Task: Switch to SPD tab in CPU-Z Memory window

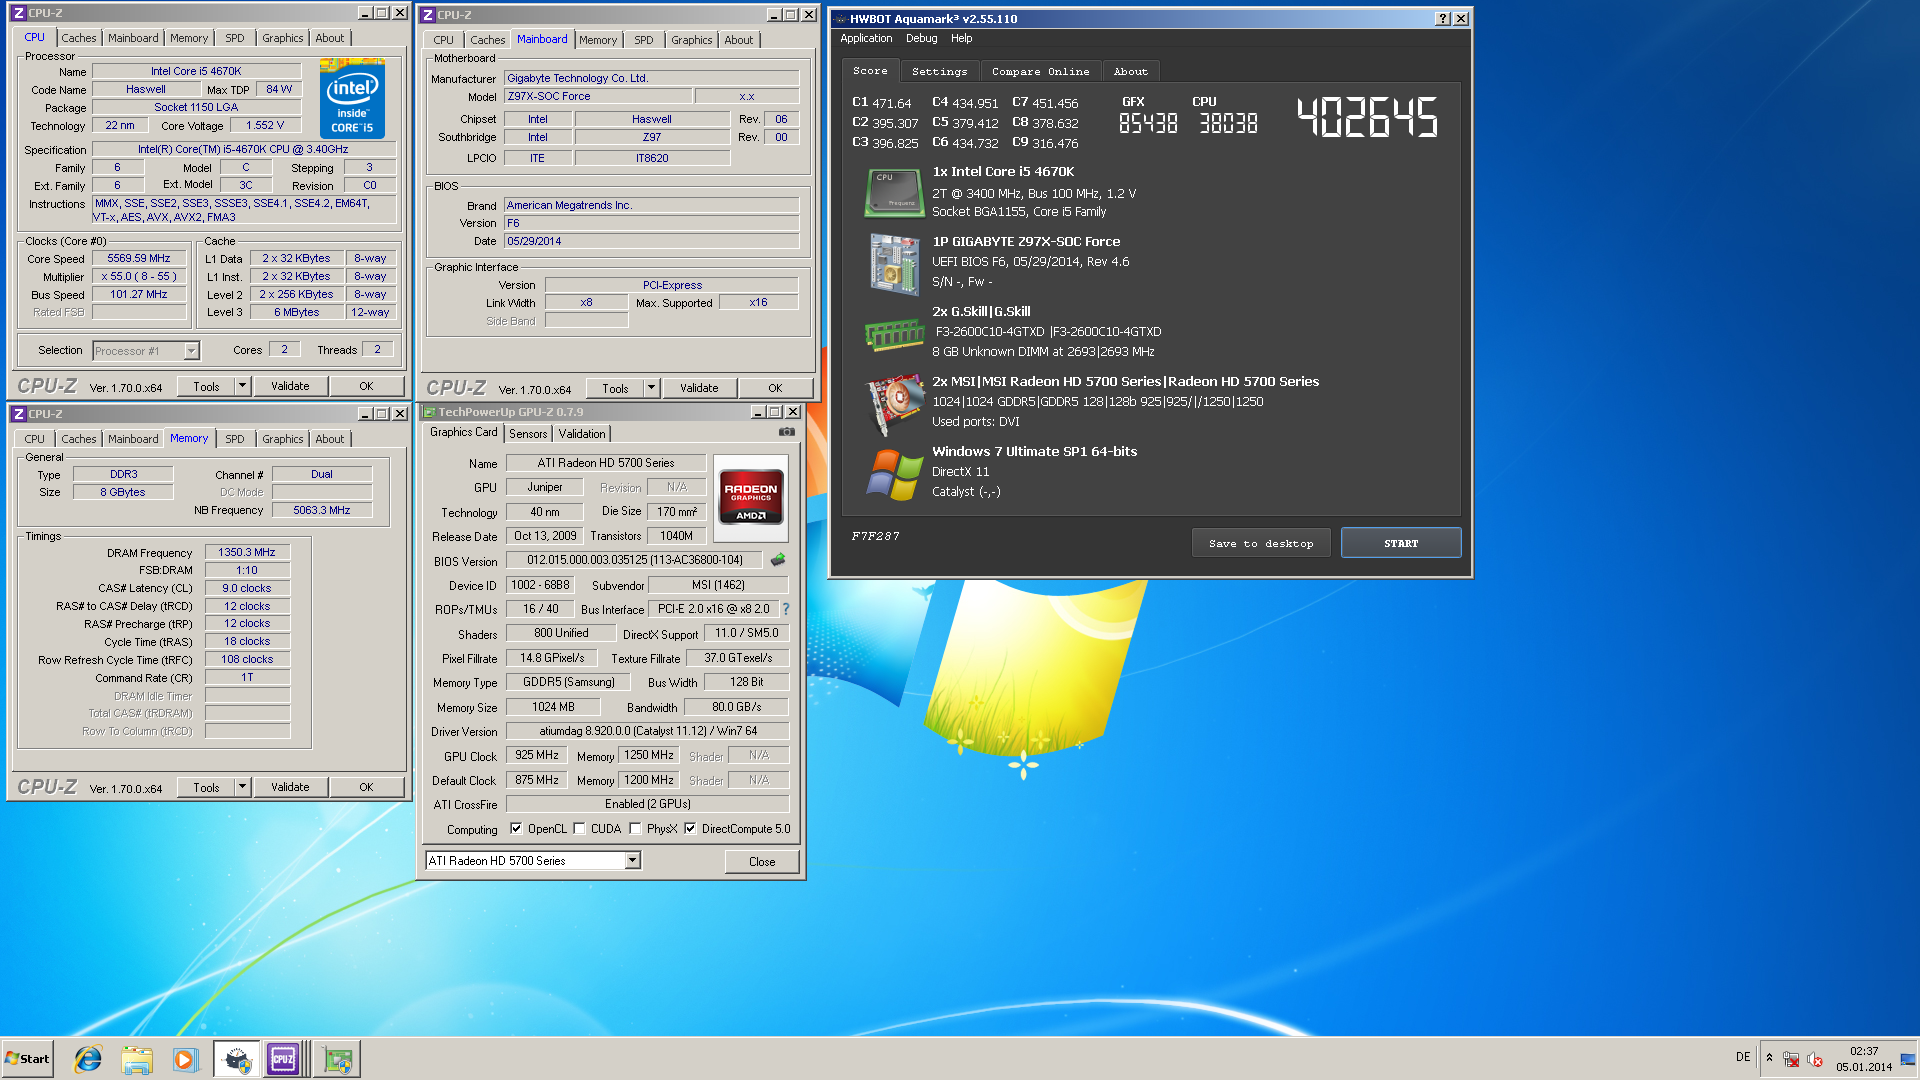Action: 235,439
